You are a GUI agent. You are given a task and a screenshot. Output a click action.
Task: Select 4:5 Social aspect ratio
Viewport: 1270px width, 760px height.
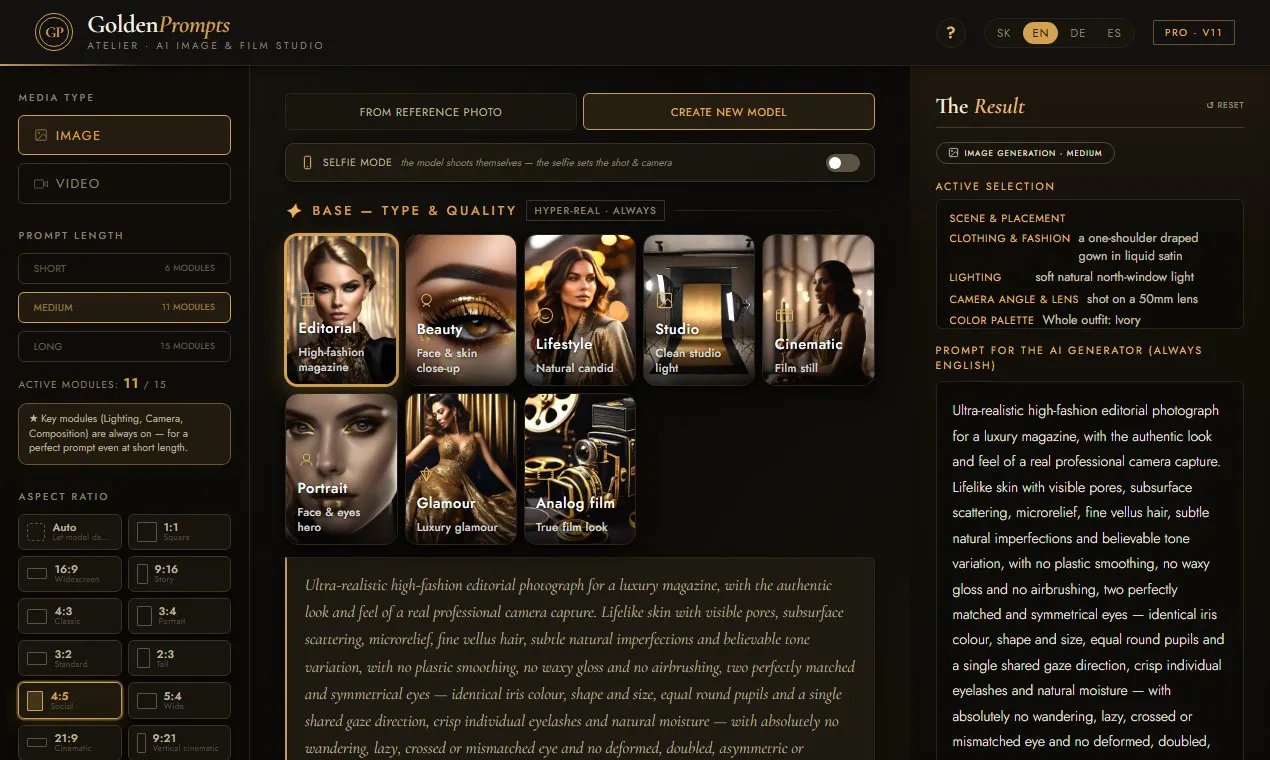click(70, 700)
